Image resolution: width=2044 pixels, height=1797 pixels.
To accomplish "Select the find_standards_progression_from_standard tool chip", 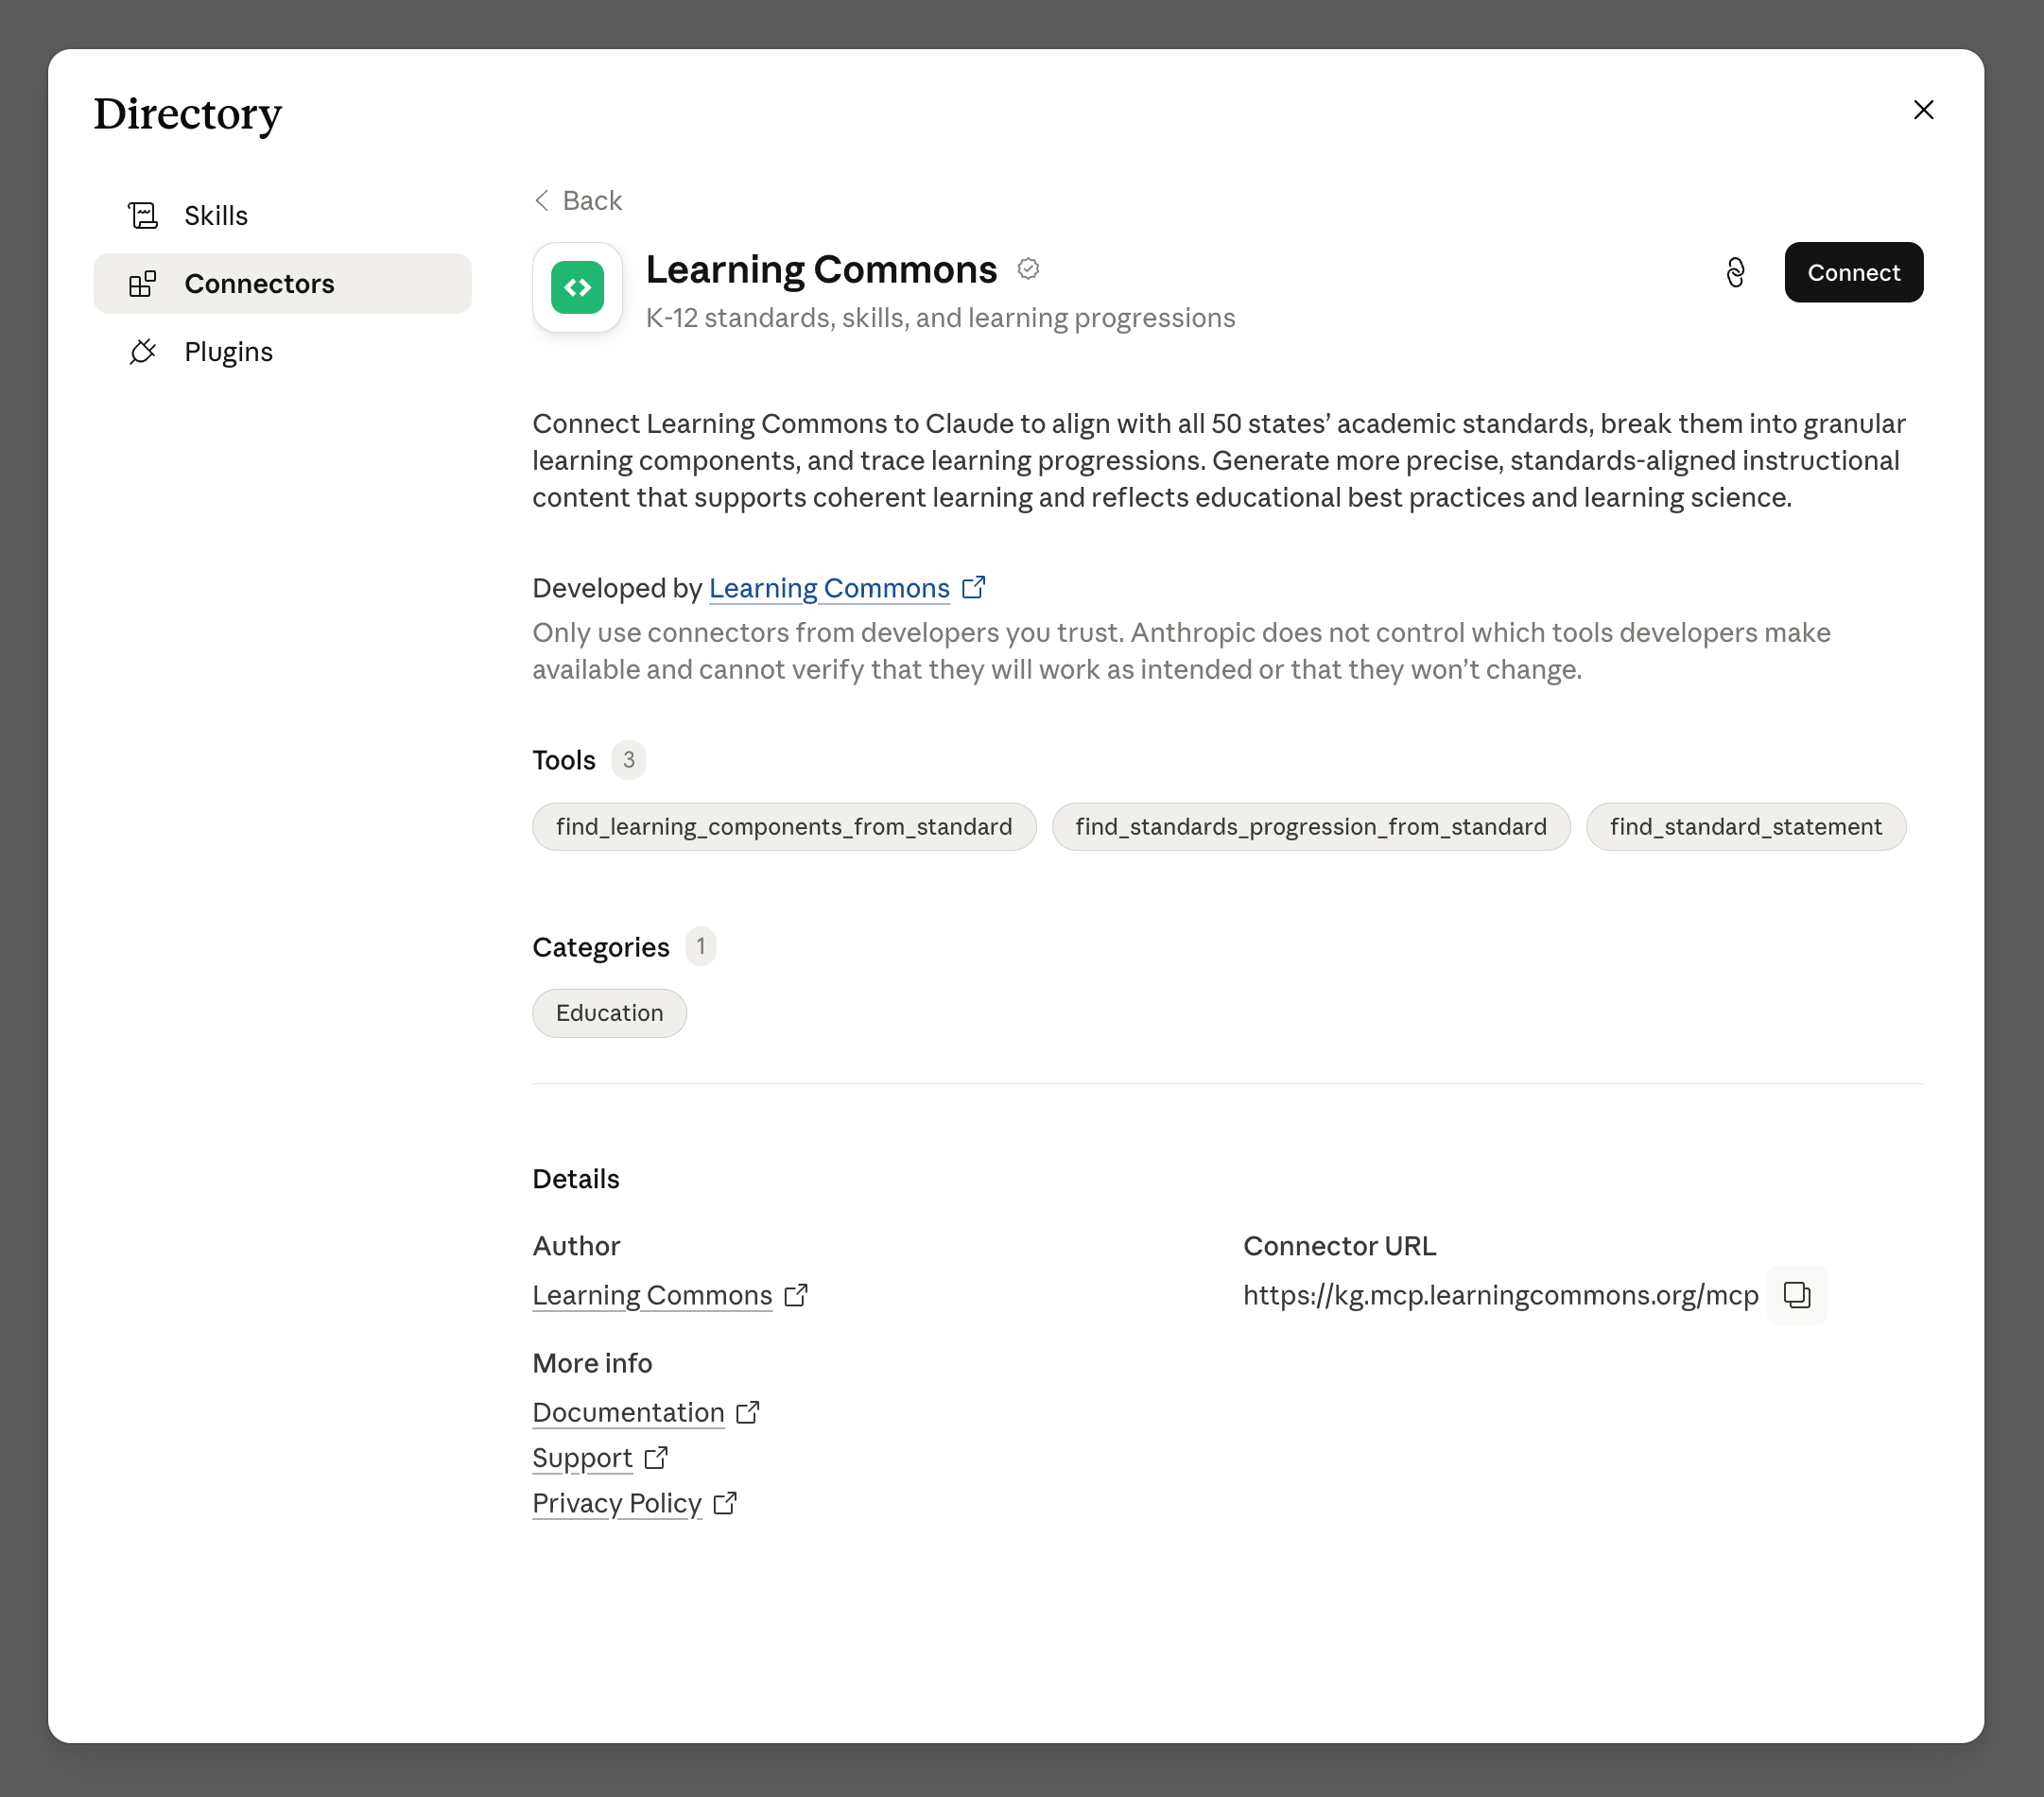I will (1311, 827).
